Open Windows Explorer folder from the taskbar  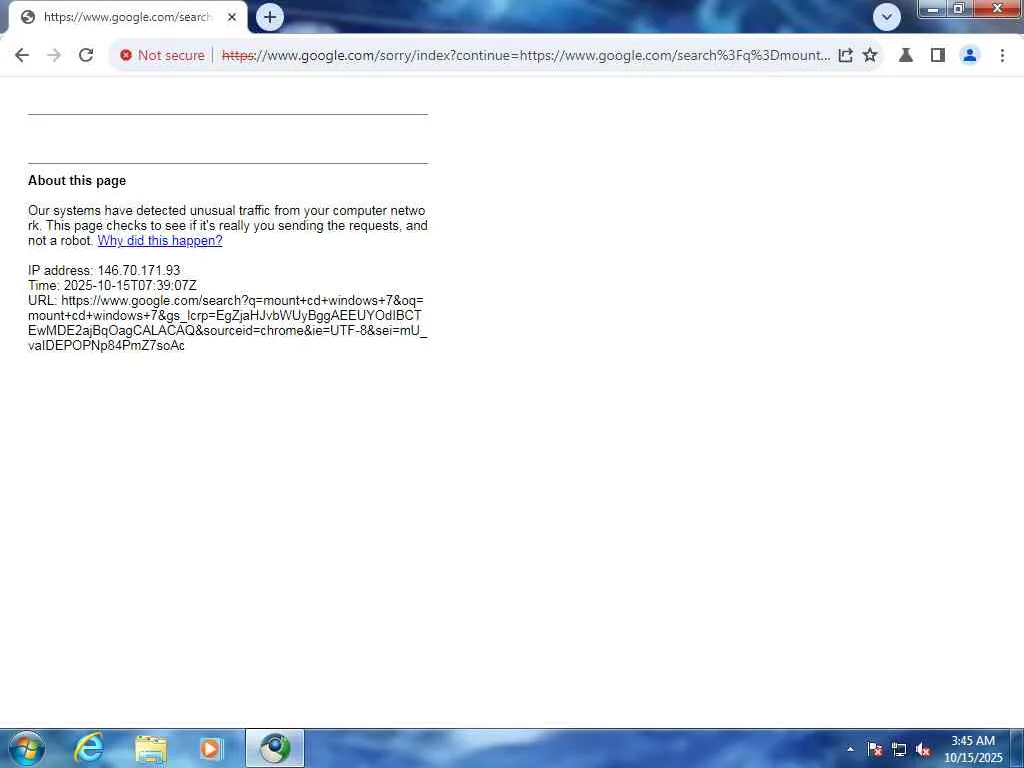pos(151,748)
